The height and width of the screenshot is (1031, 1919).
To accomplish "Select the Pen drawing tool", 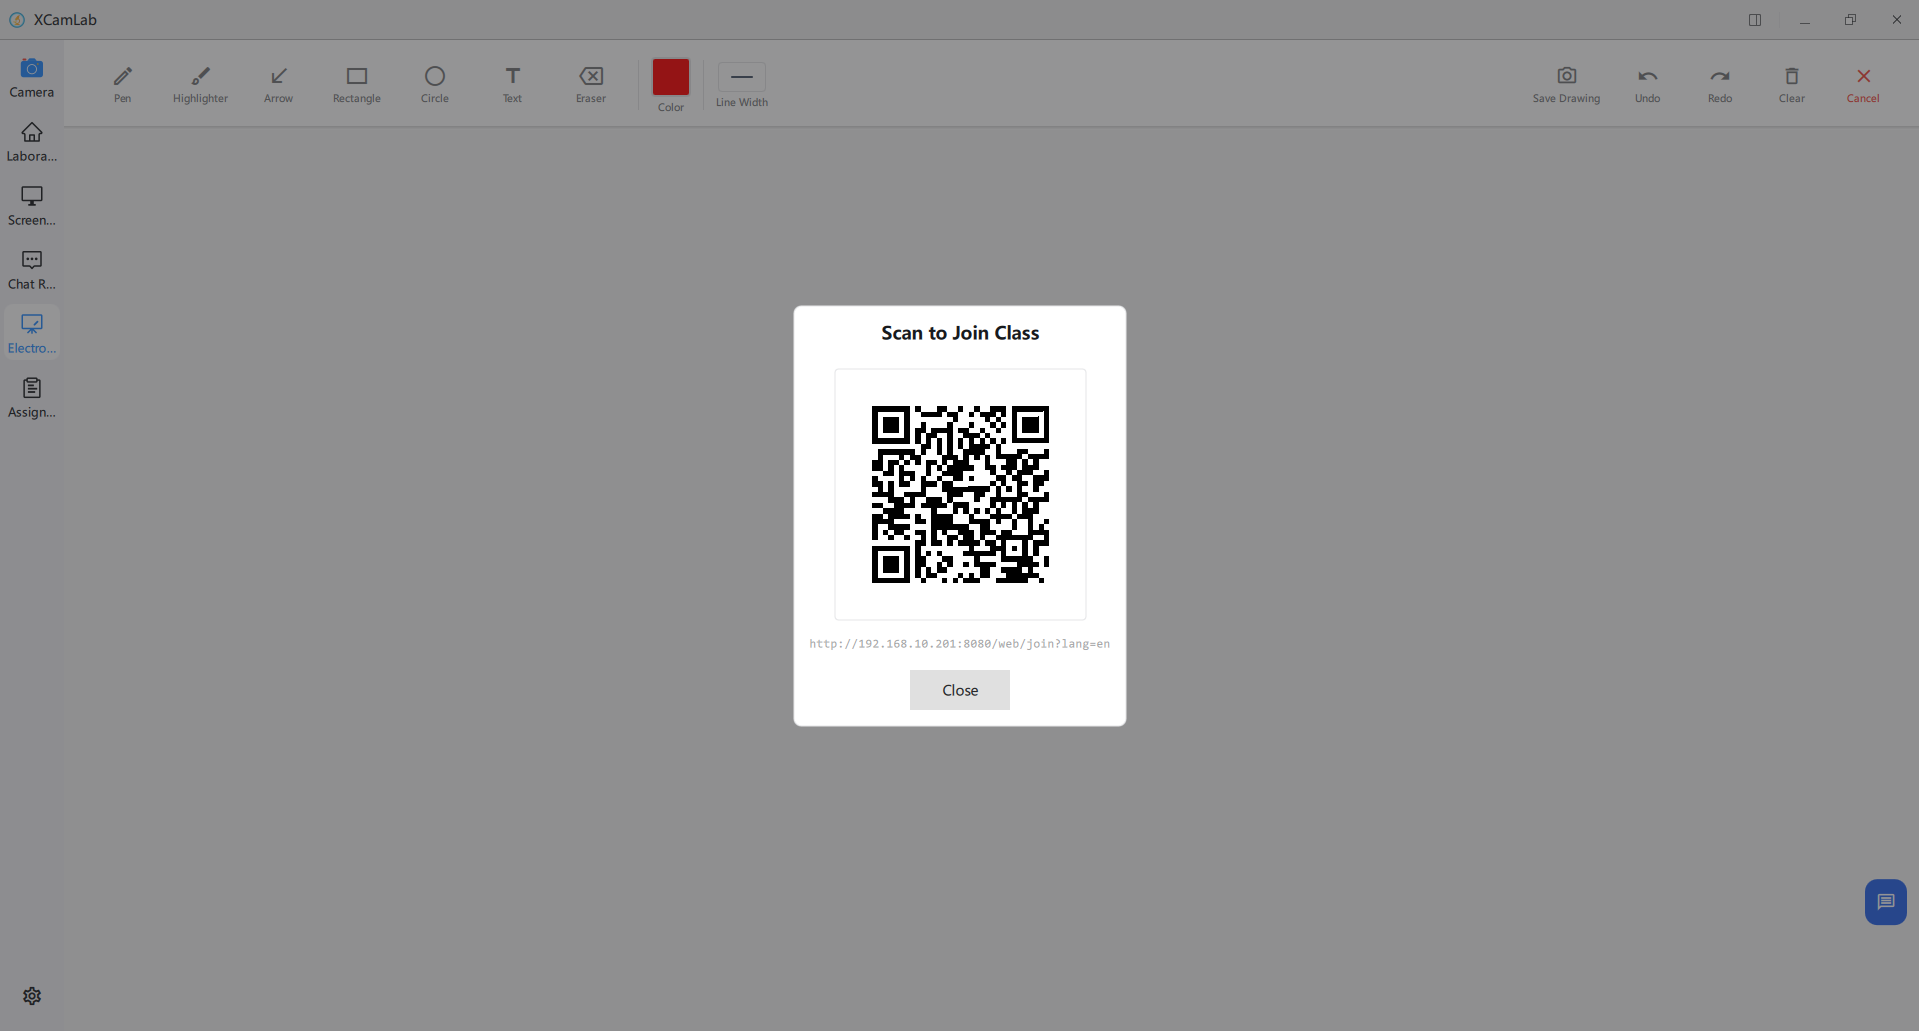I will (122, 84).
